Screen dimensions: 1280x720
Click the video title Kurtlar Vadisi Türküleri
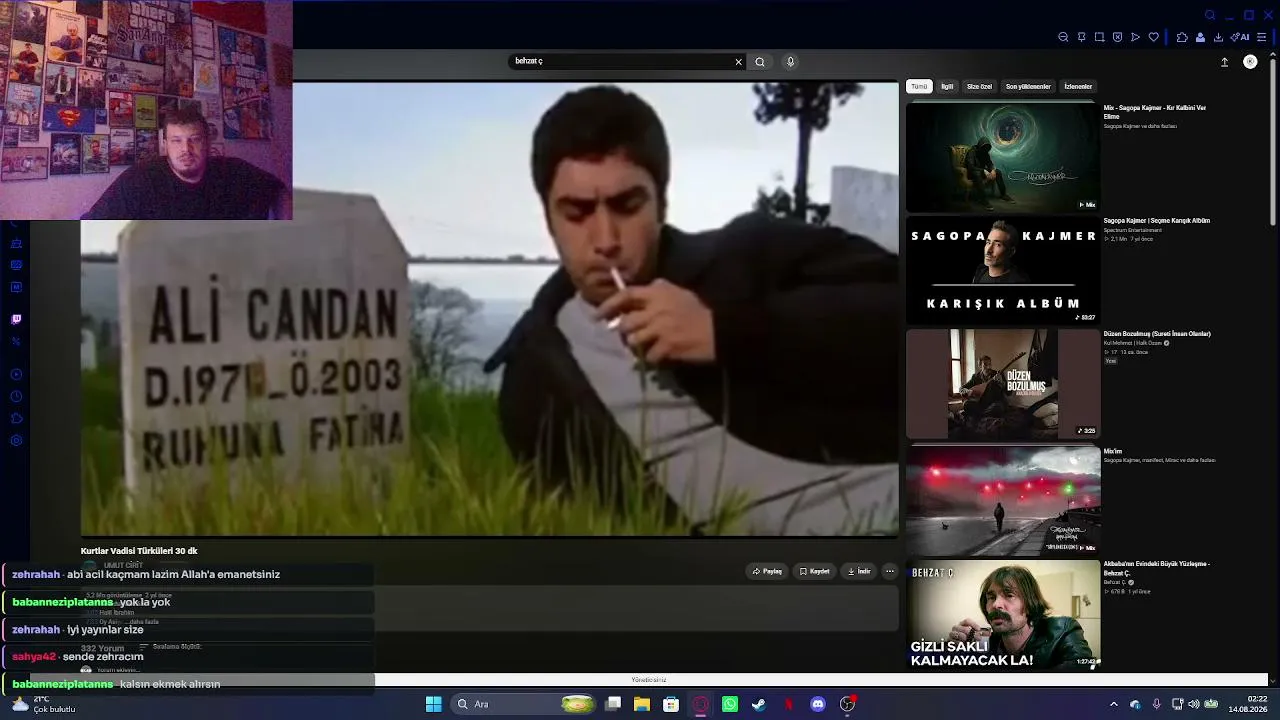pyautogui.click(x=139, y=551)
